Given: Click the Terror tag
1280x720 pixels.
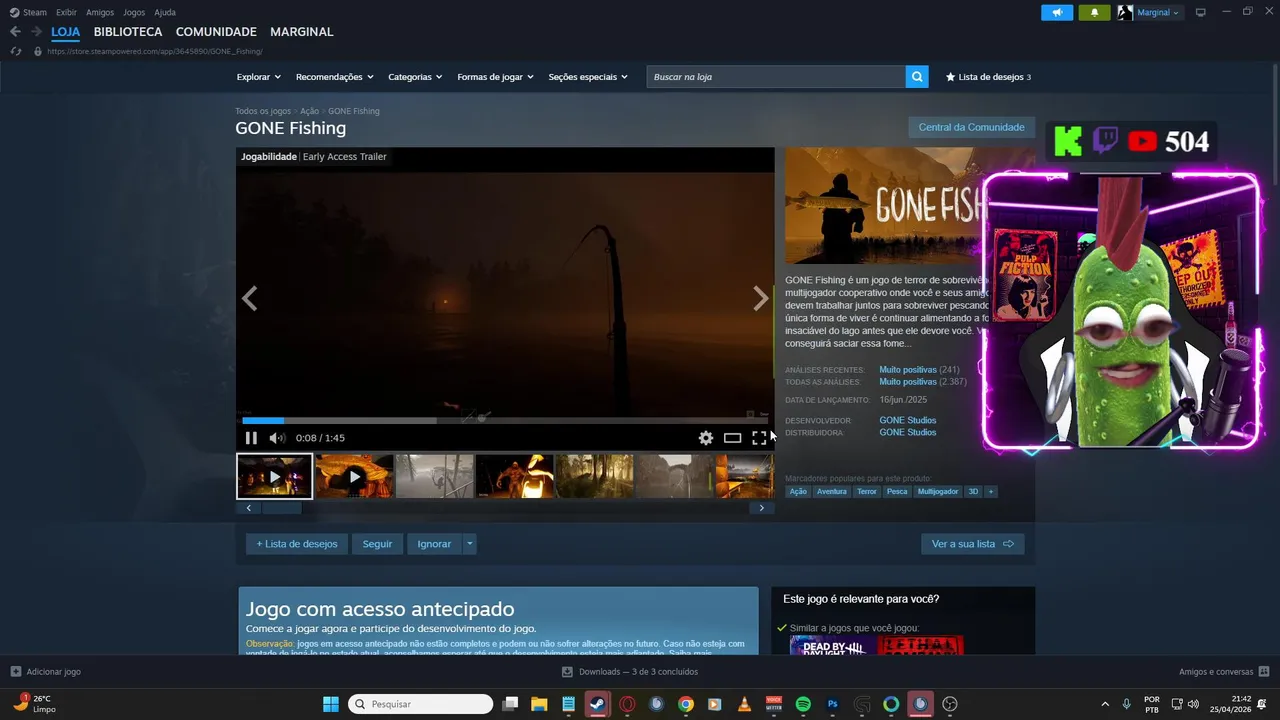Looking at the screenshot, I should (867, 492).
